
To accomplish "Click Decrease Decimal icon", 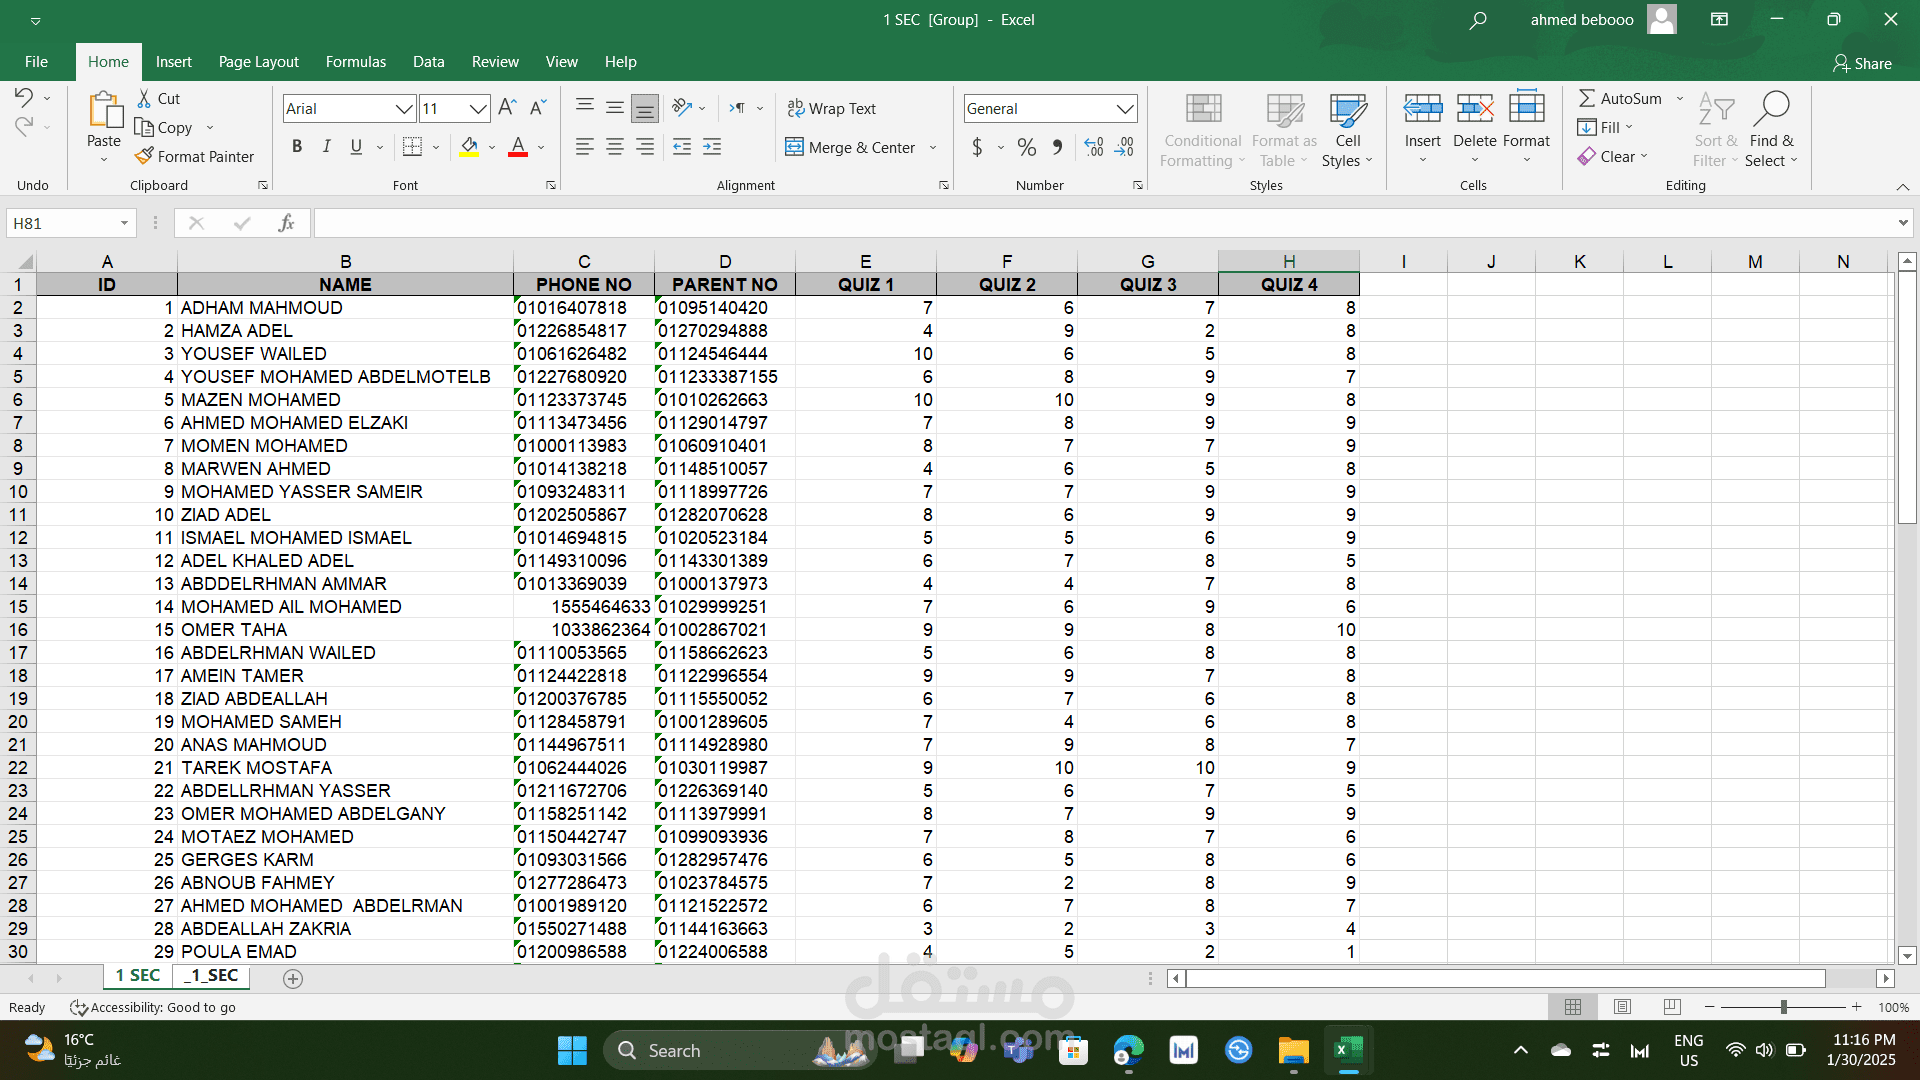I will (1125, 148).
